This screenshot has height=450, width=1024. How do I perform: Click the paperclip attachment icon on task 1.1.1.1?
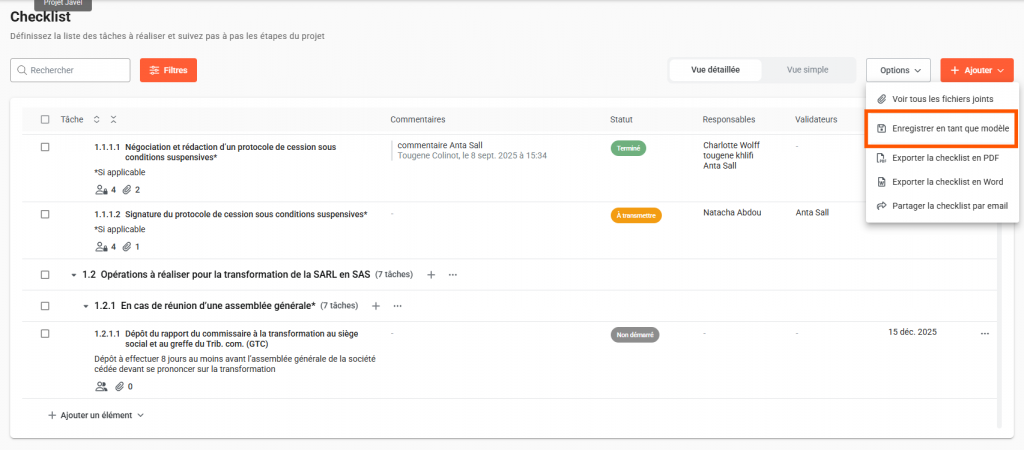pos(126,190)
